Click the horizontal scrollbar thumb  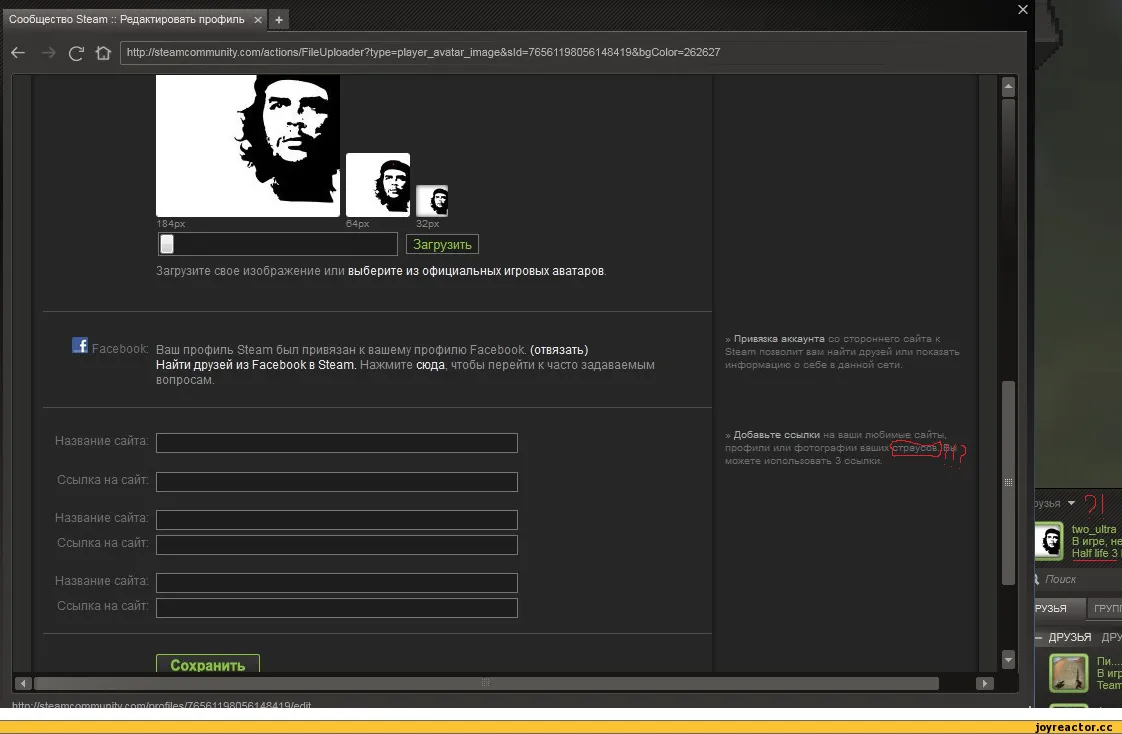tap(487, 683)
